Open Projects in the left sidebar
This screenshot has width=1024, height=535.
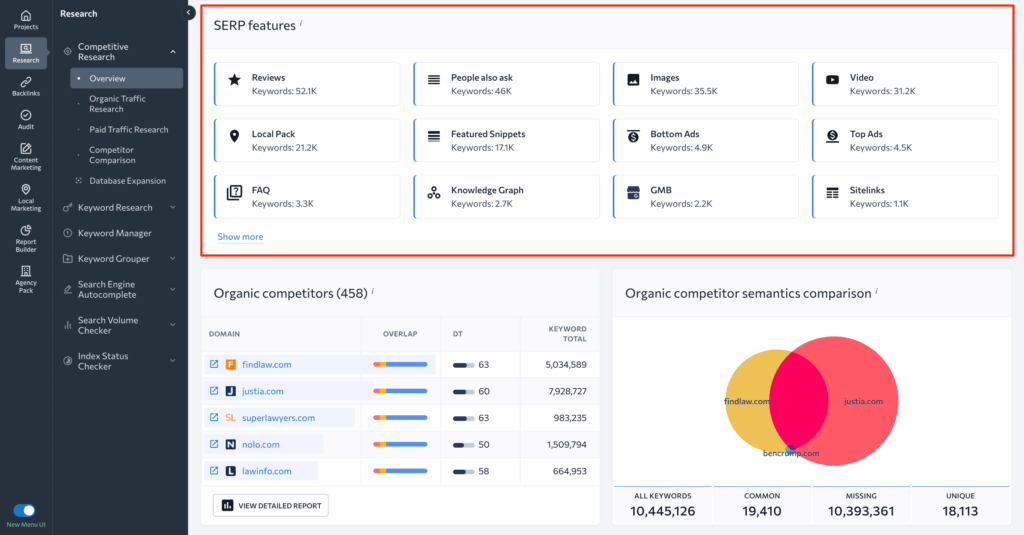(26, 19)
